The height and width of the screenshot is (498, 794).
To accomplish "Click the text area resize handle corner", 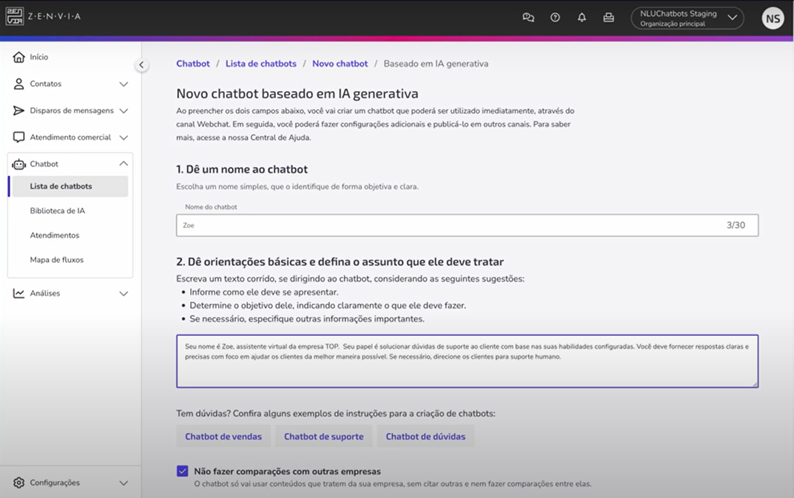I will [755, 384].
